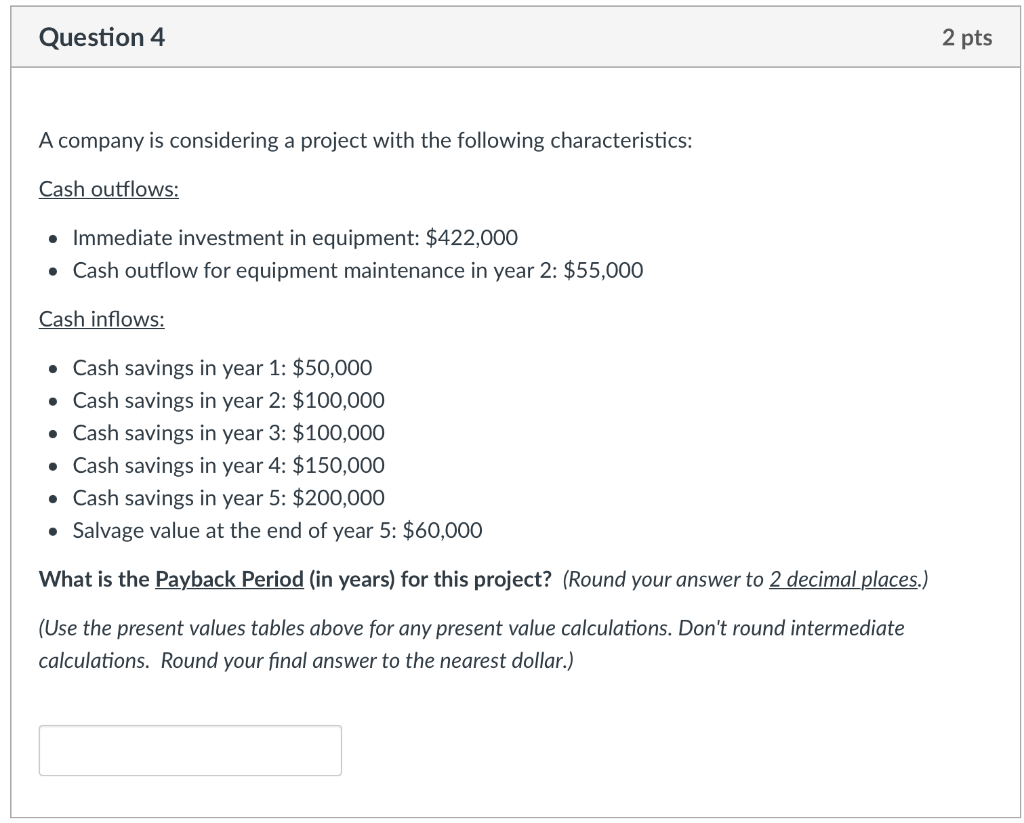Click the "A company is considering" intro sentence
The width and height of the screenshot is (1024, 823).
[x=365, y=140]
